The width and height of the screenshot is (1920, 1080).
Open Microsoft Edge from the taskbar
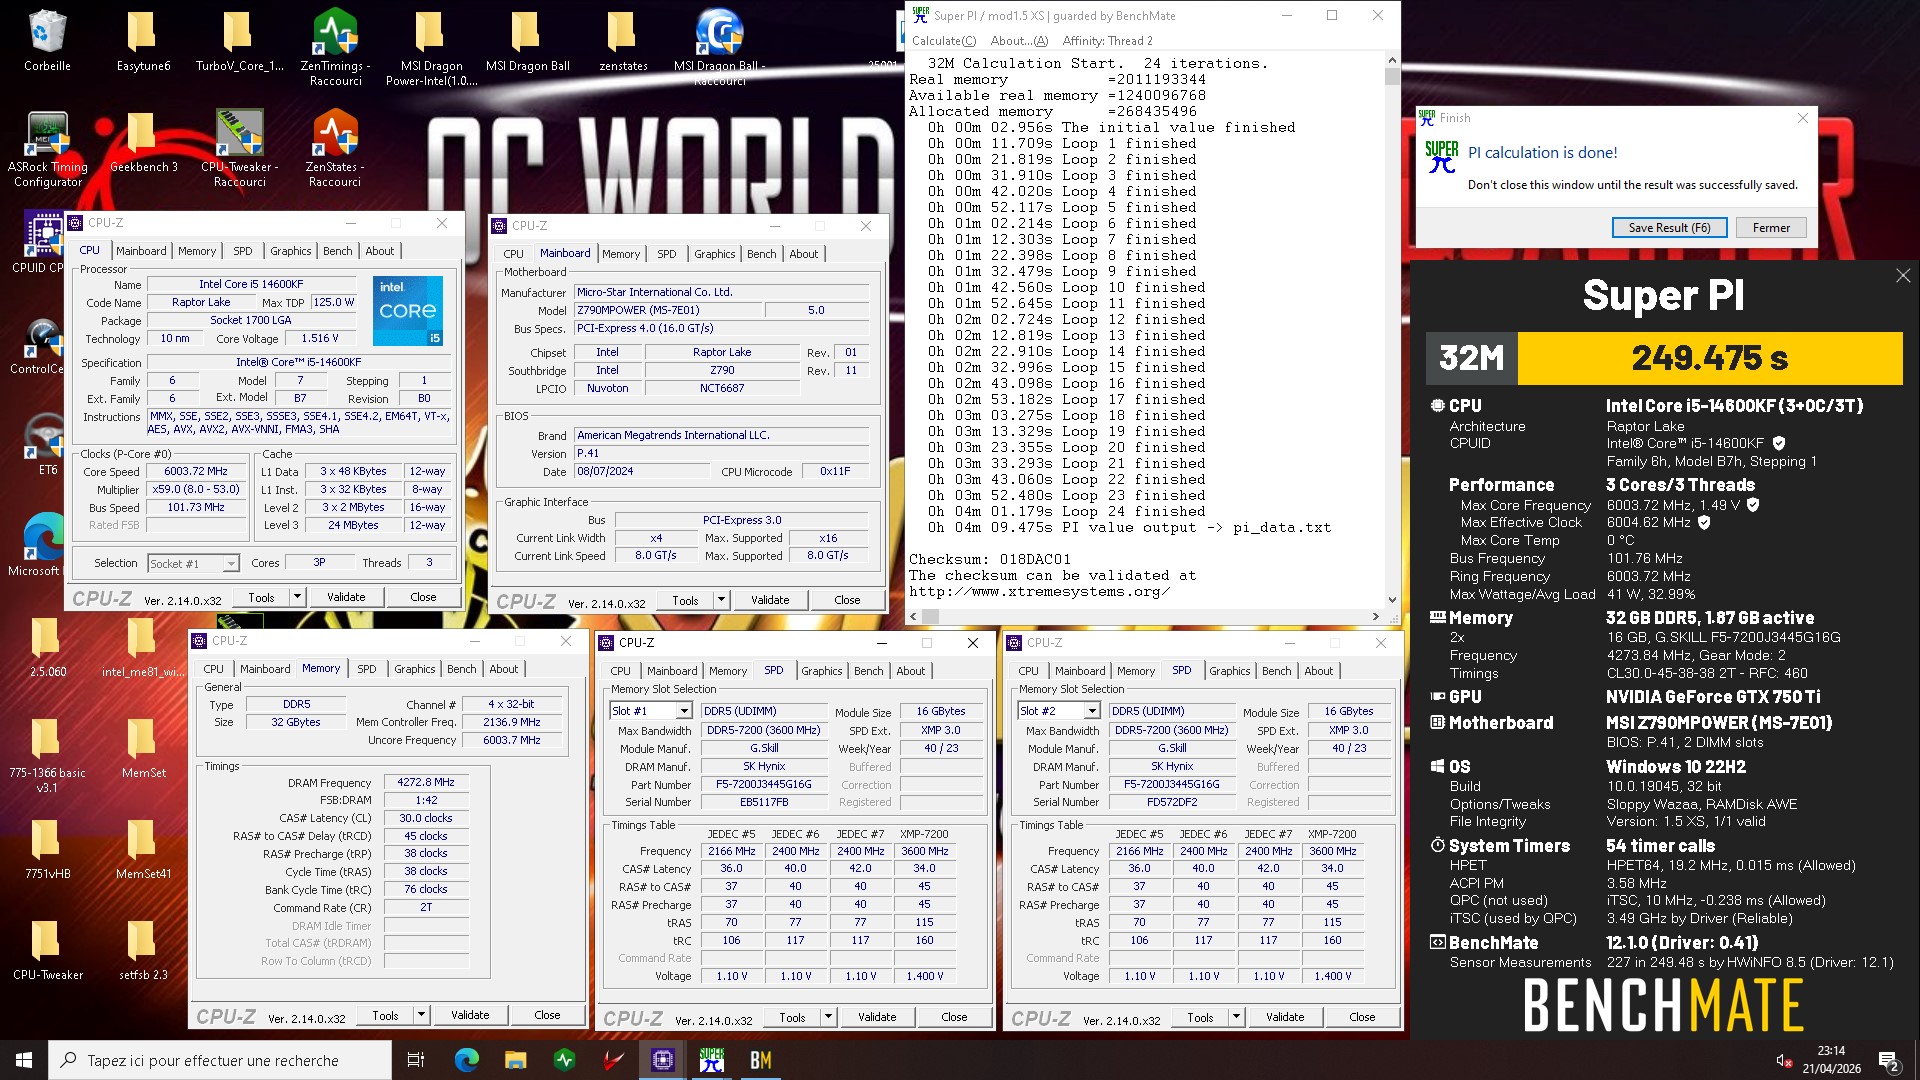point(467,1060)
